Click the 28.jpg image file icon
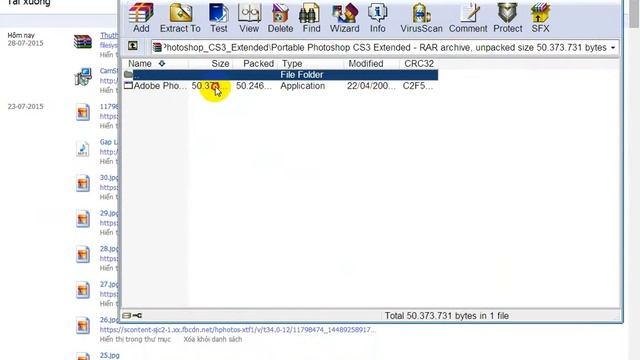Screen dimensions: 640x360 82,254
